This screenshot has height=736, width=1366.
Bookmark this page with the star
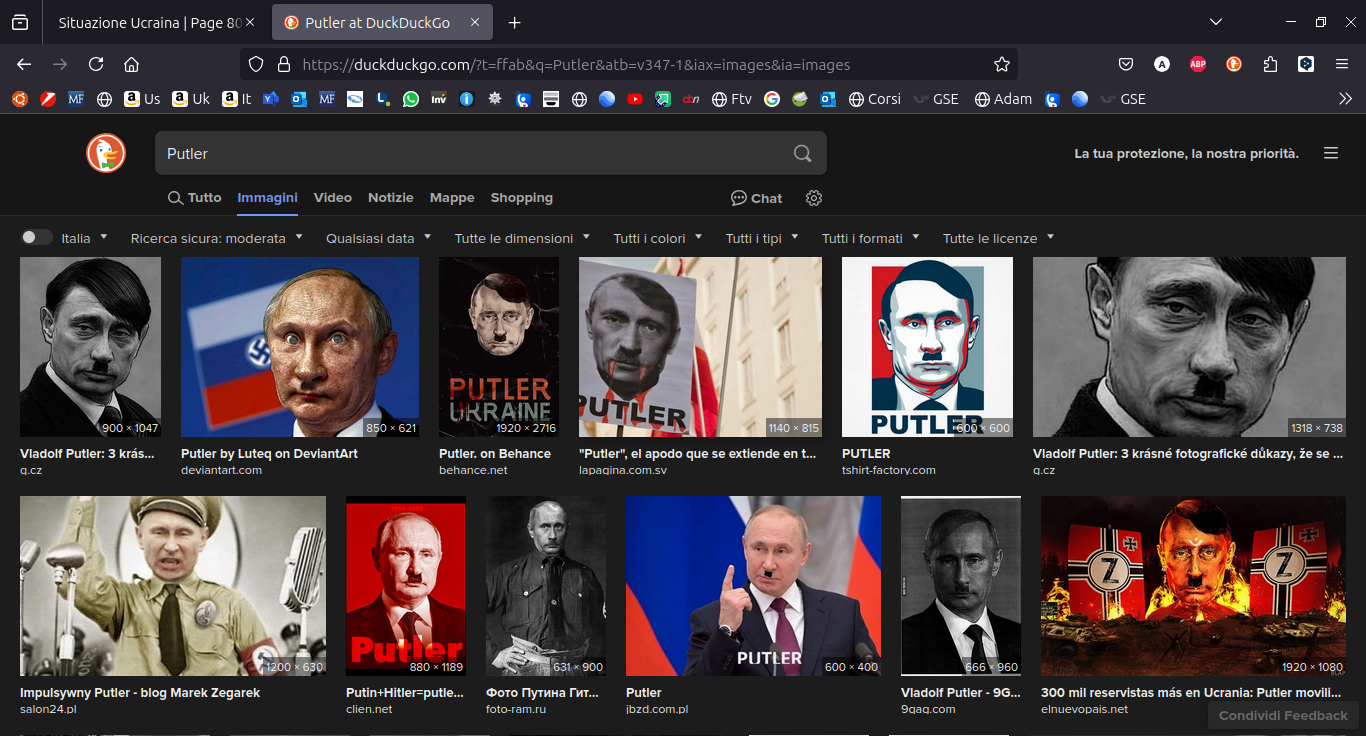coord(1002,64)
